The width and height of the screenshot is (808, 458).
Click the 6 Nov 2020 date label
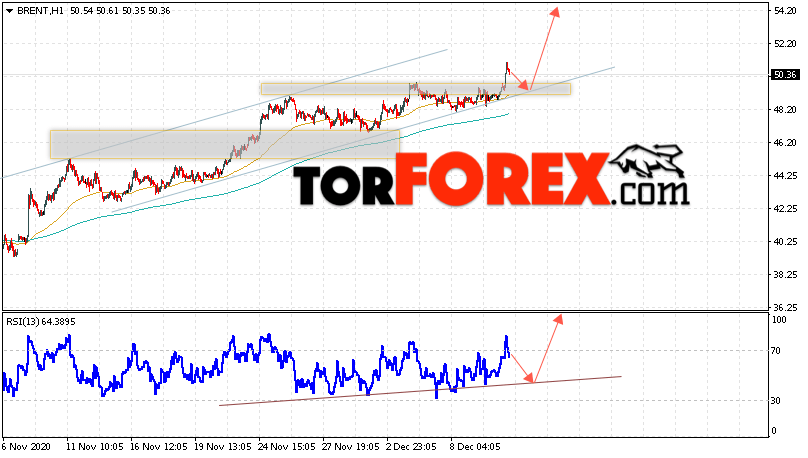[x=26, y=447]
